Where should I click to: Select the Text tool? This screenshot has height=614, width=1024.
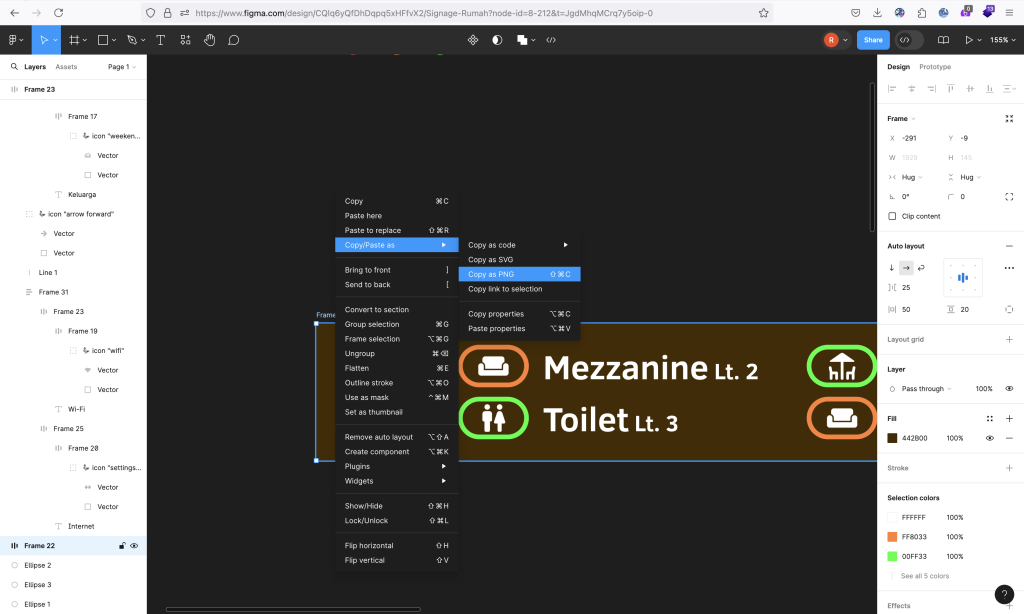[x=160, y=40]
